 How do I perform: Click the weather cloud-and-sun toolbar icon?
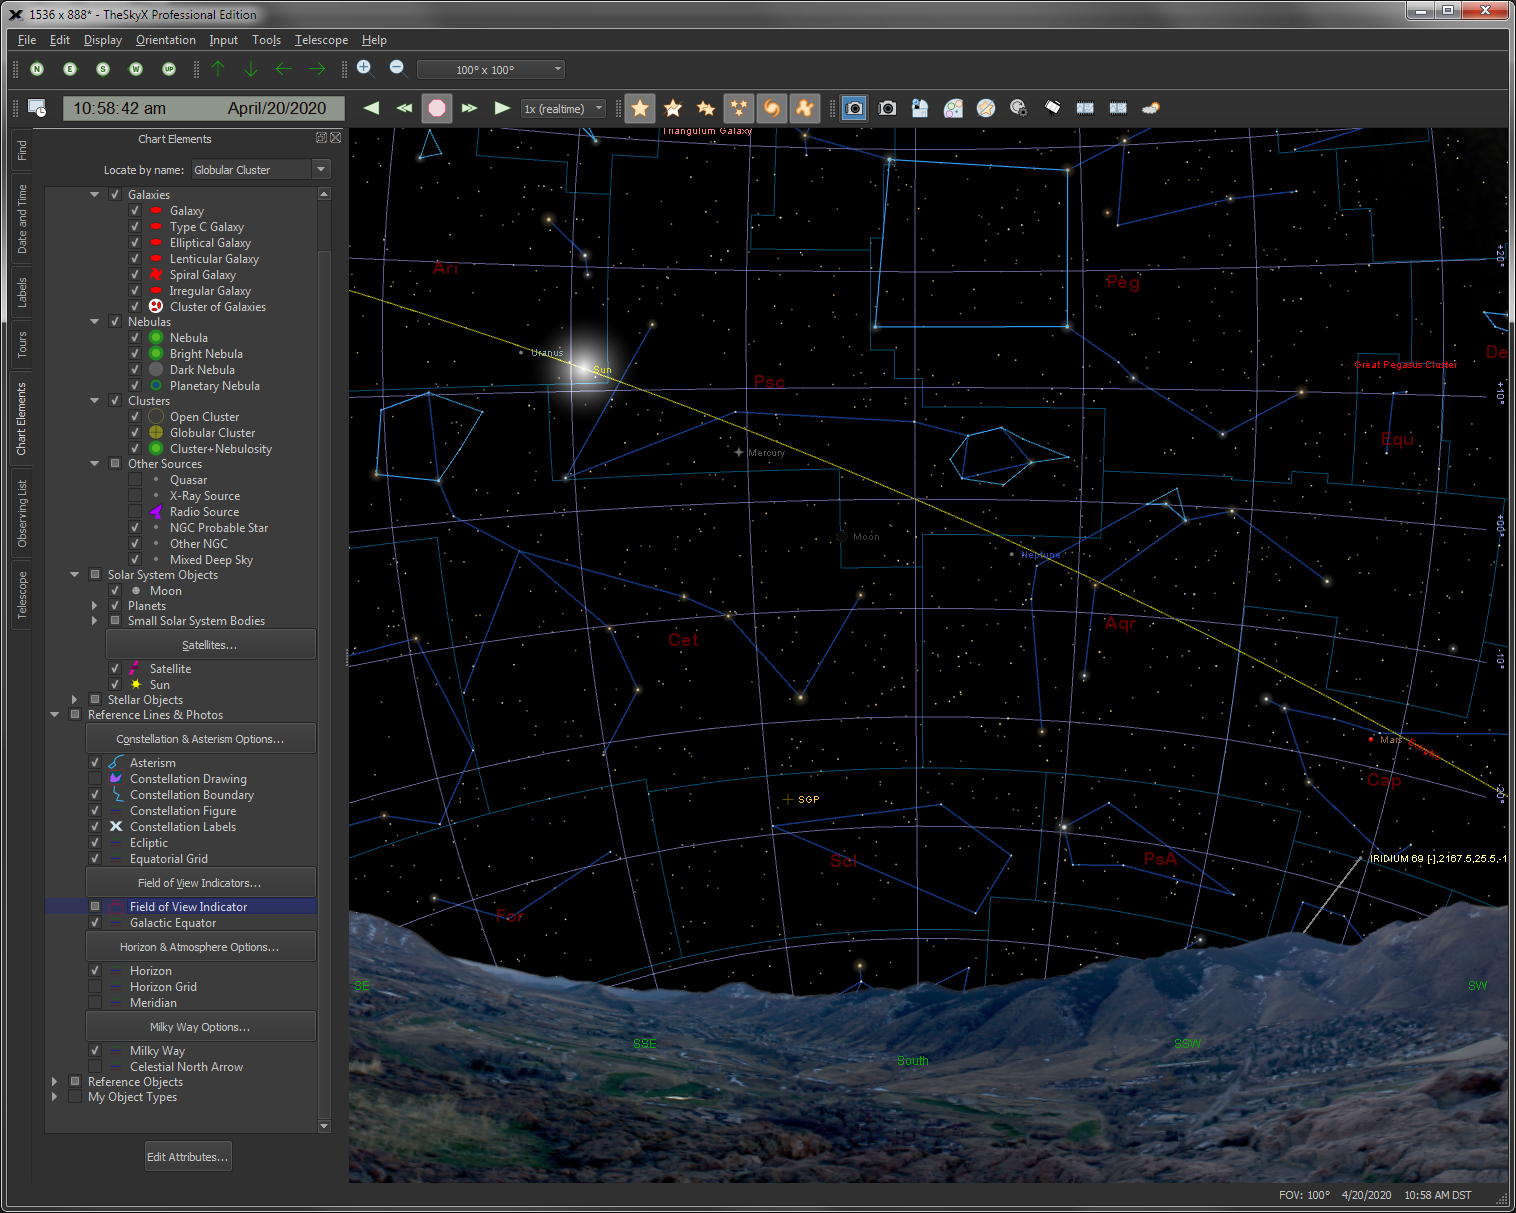click(1151, 108)
